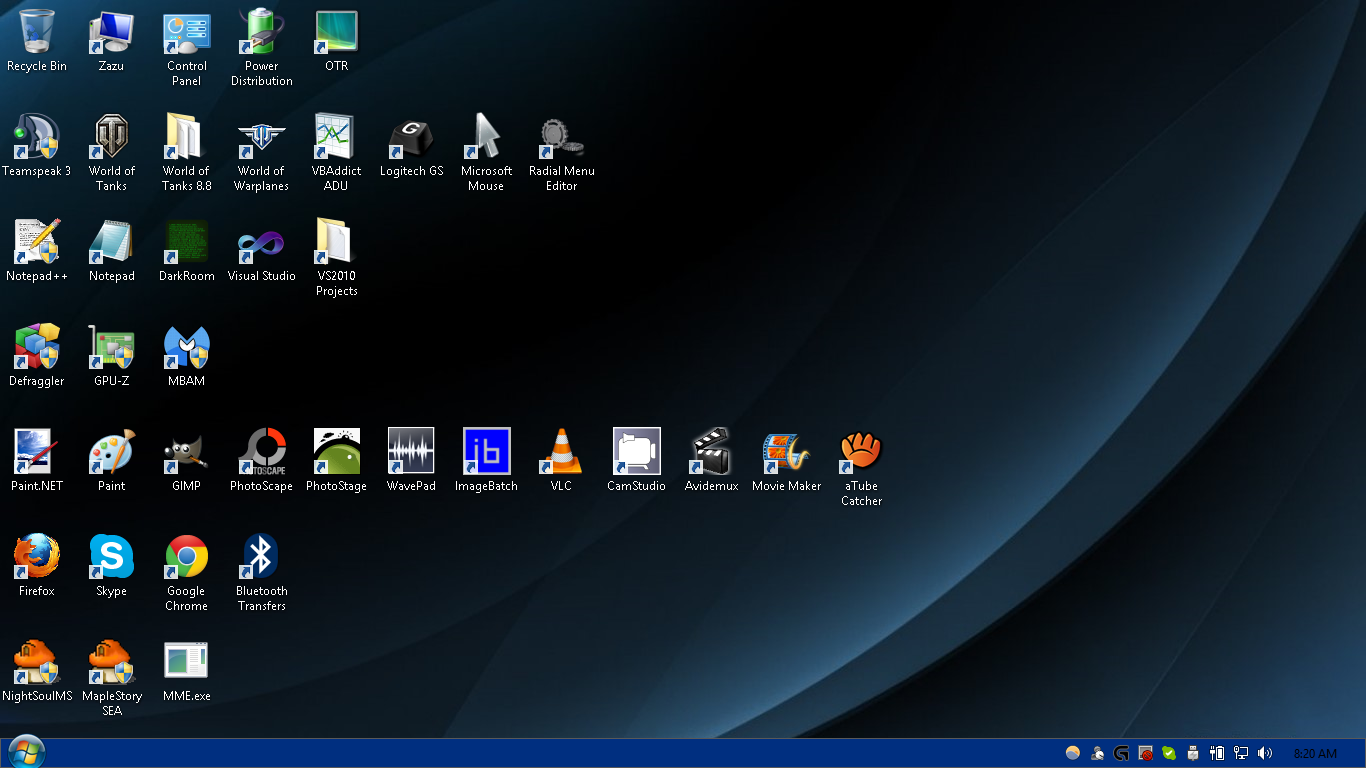Open the Defraggler shortcut
Viewport: 1366px width, 768px height.
[37, 347]
